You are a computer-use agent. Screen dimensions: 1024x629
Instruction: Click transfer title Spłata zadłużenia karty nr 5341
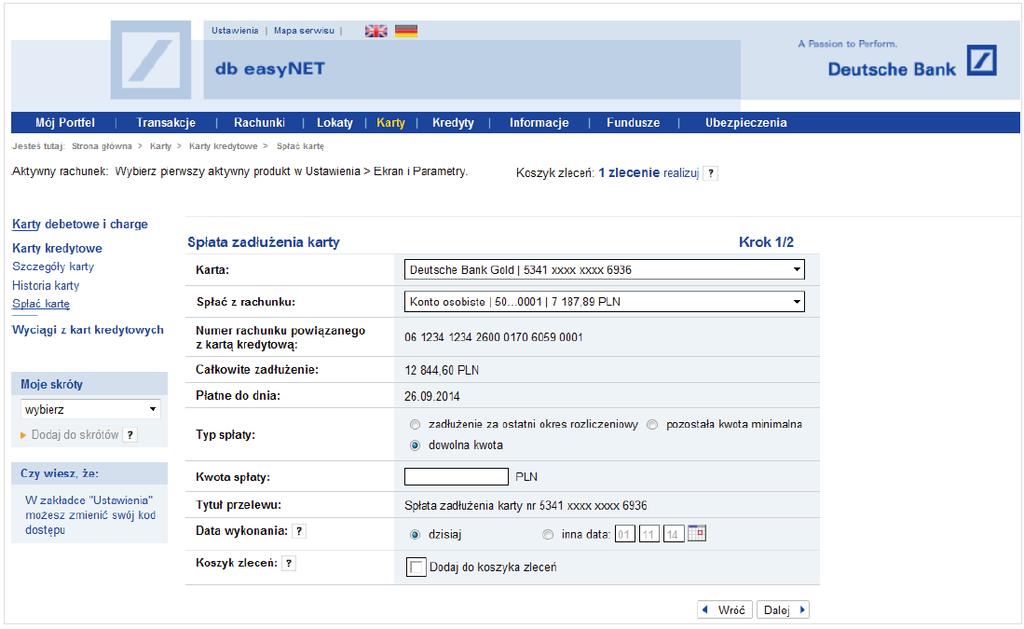(x=526, y=506)
